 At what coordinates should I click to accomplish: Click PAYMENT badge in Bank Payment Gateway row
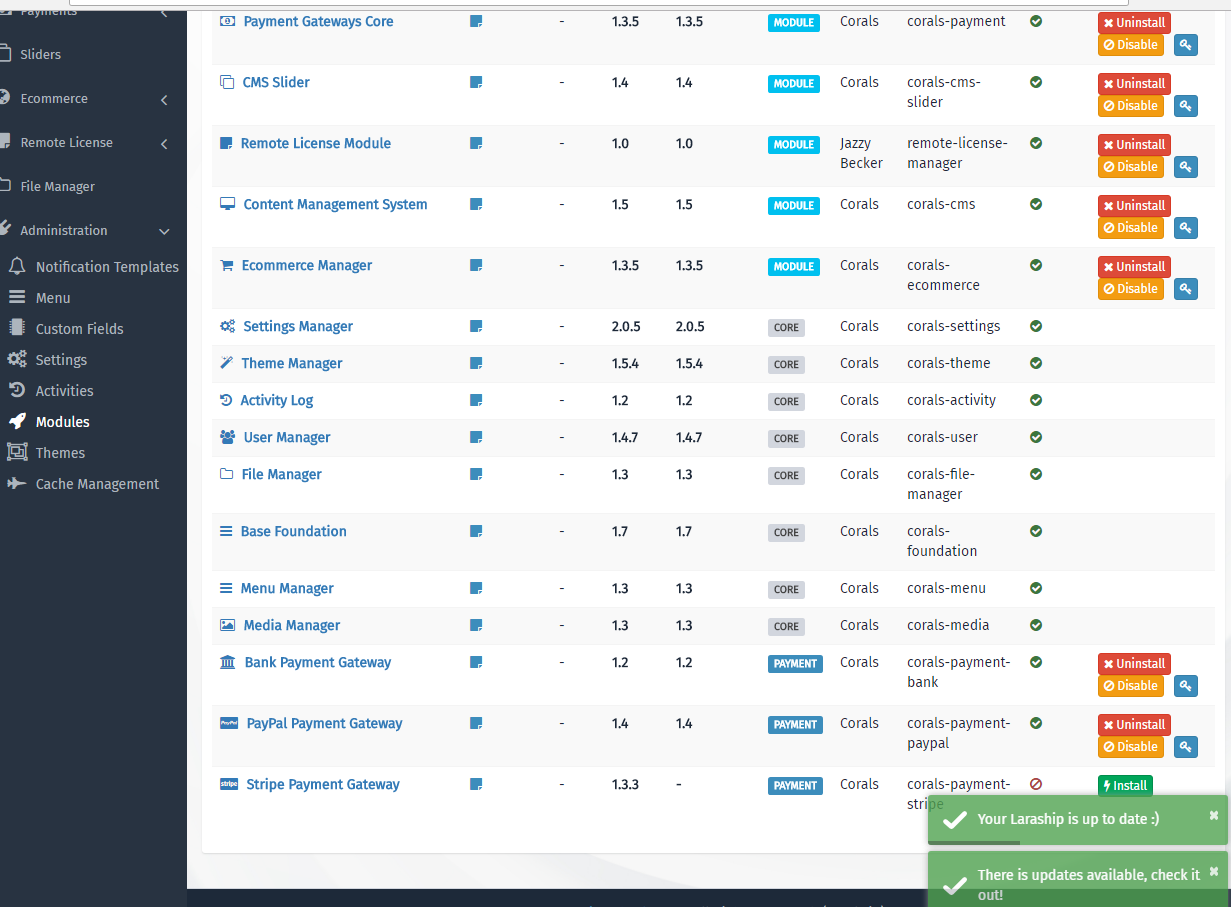795,663
